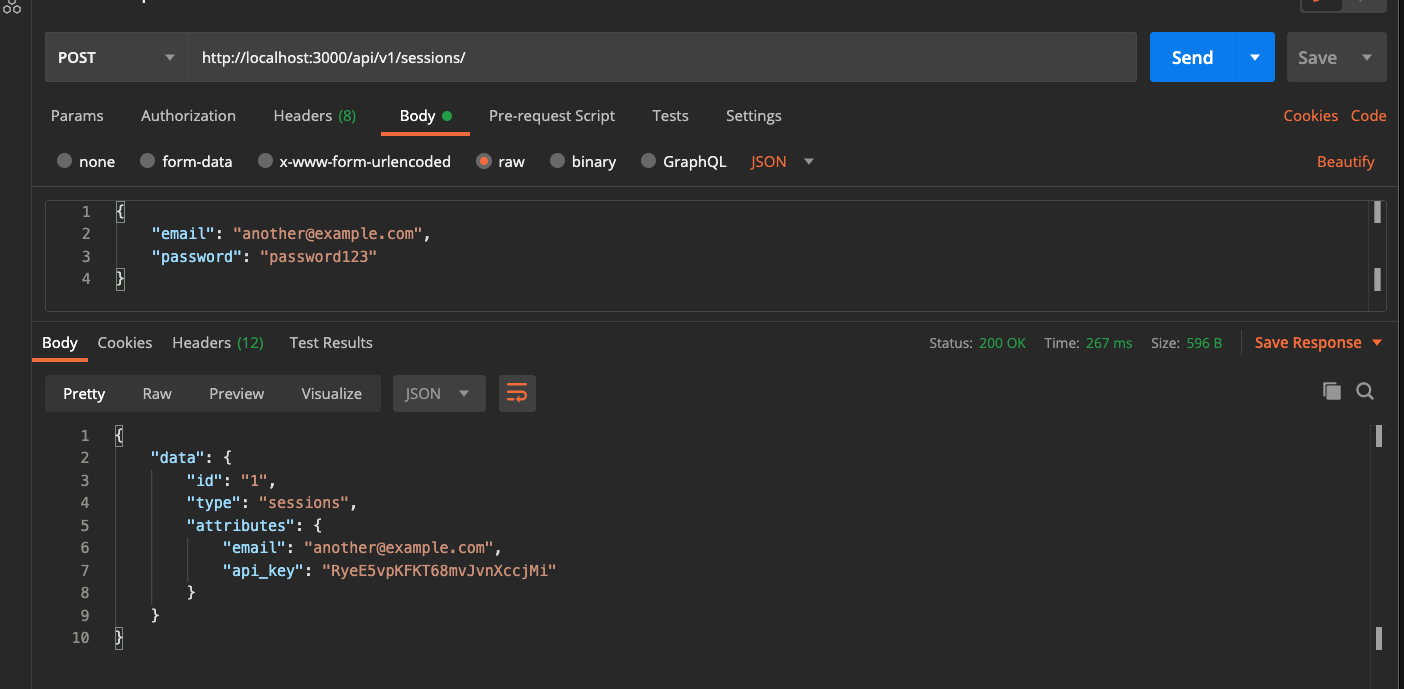Open the request body JSON format dropdown

click(782, 161)
